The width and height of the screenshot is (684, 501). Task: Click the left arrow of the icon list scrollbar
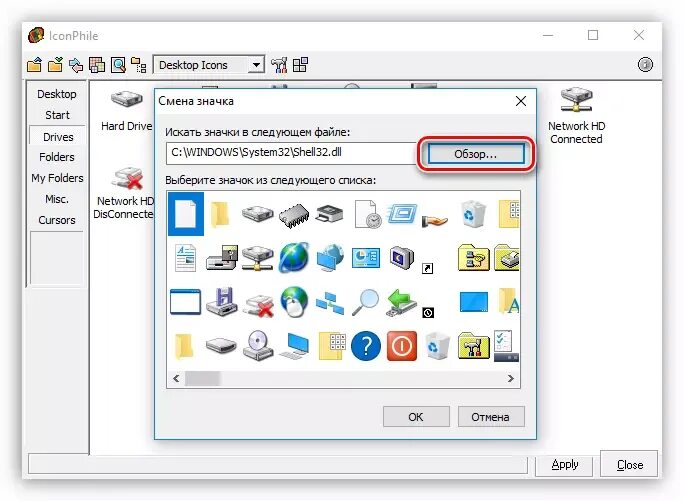click(176, 378)
